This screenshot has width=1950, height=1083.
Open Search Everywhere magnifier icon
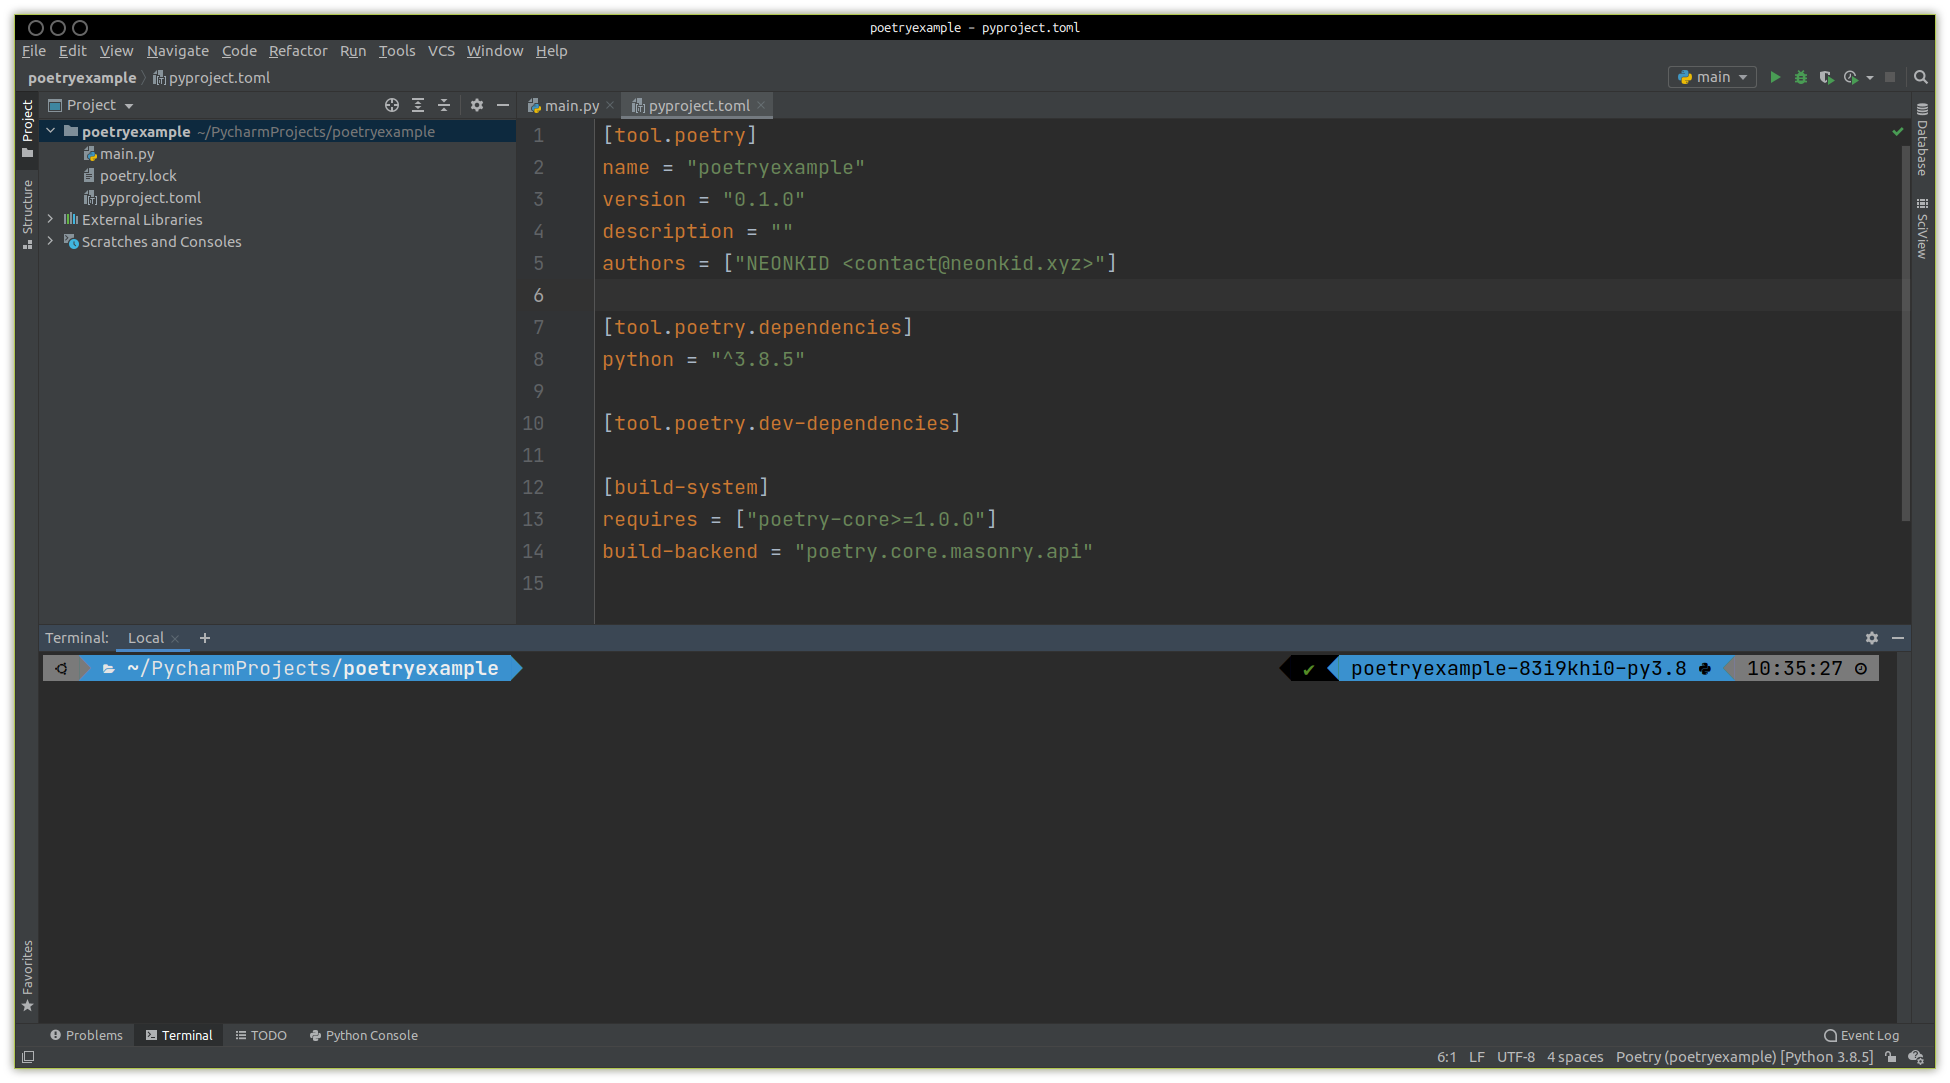(1920, 77)
